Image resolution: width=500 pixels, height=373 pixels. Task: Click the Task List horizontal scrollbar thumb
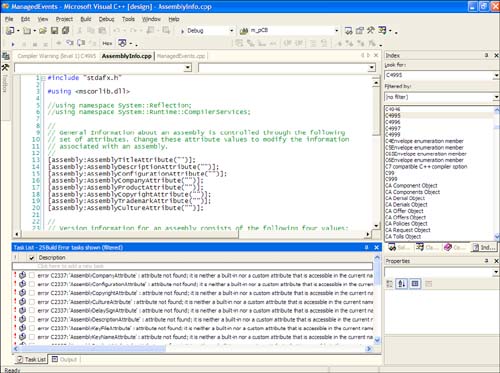(92, 349)
